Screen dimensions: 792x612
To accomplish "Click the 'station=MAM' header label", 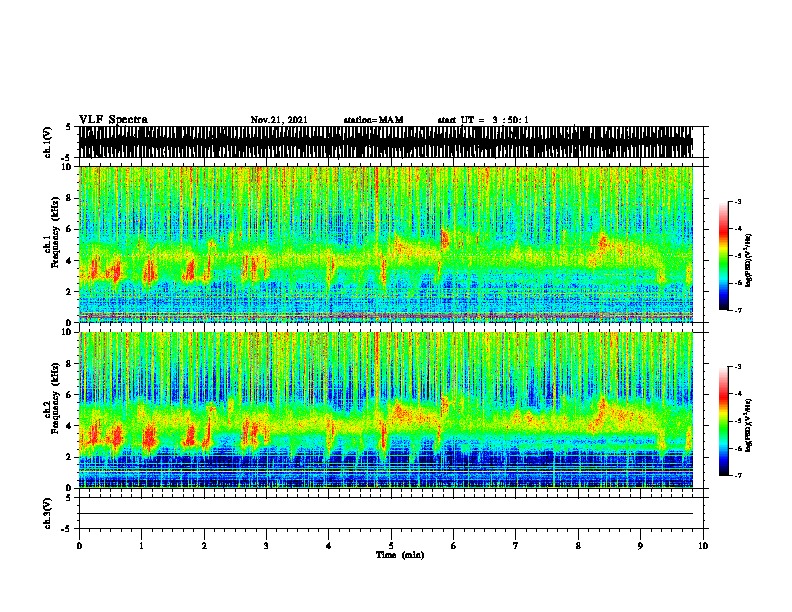I will [x=373, y=120].
